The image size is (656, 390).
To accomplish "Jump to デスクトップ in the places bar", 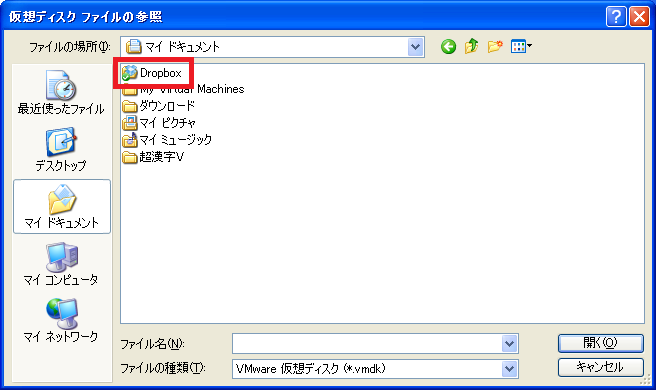I will (x=61, y=149).
